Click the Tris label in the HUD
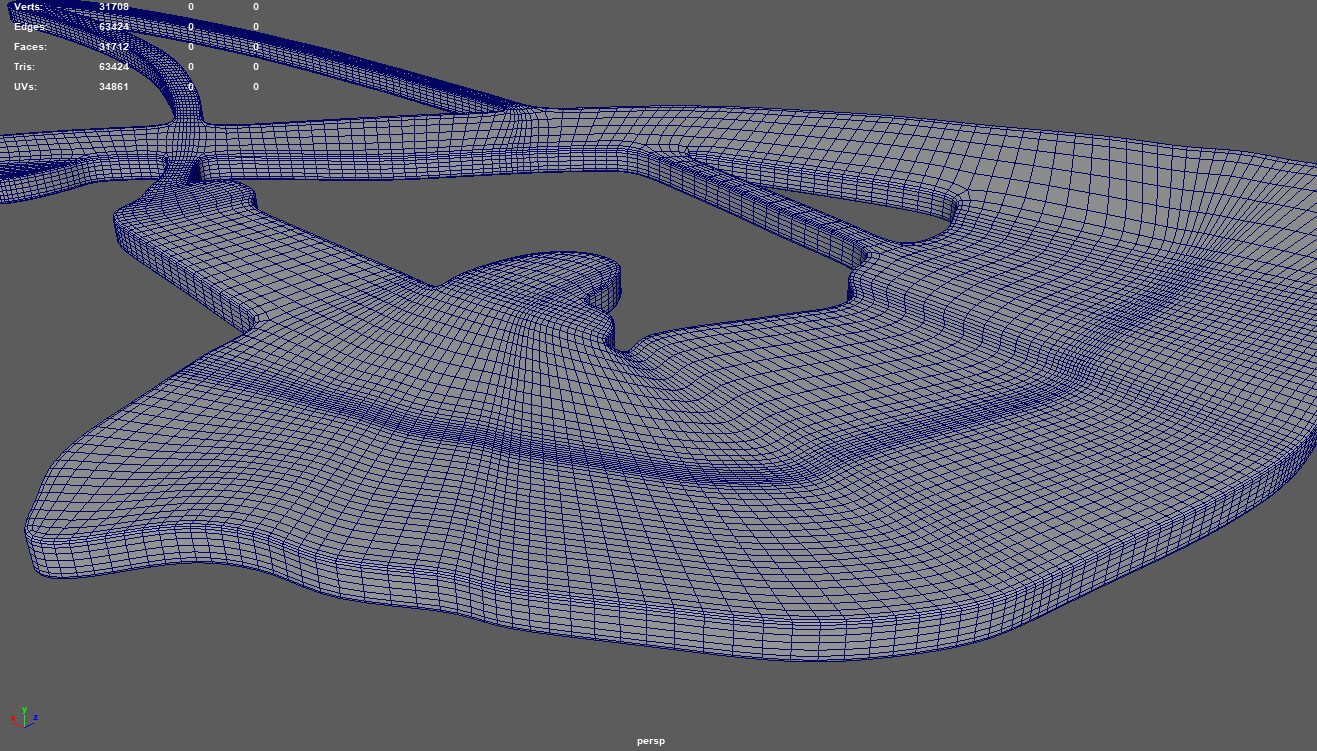This screenshot has width=1317, height=751. (26, 67)
